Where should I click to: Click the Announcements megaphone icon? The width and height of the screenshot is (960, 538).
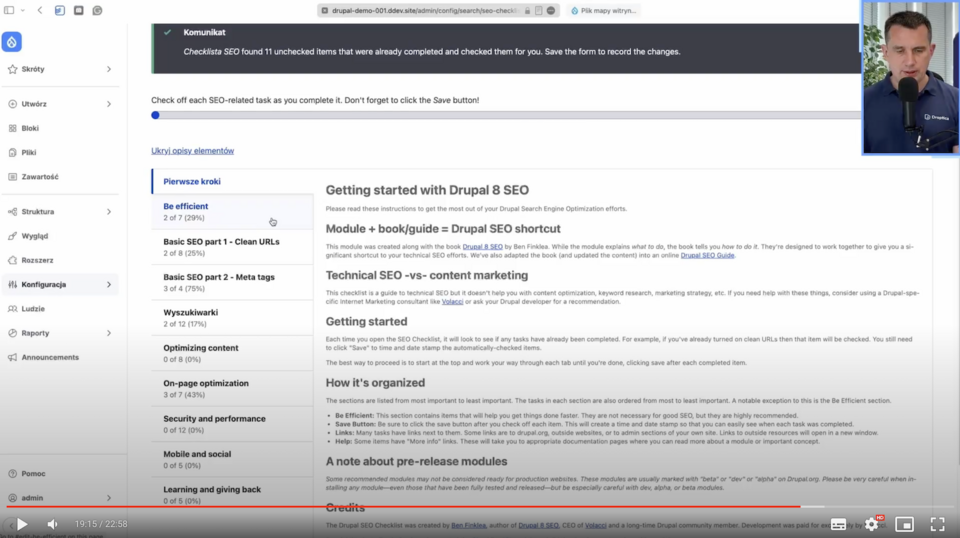[x=12, y=357]
